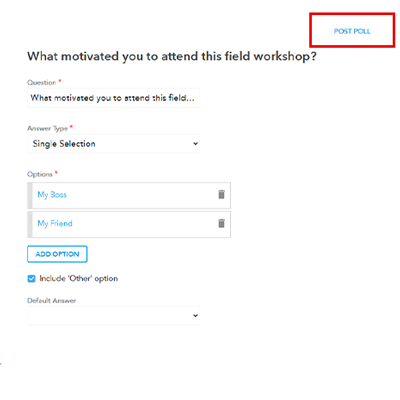
Task: Click the arrow of the Answer Type dropdown
Action: click(x=195, y=144)
